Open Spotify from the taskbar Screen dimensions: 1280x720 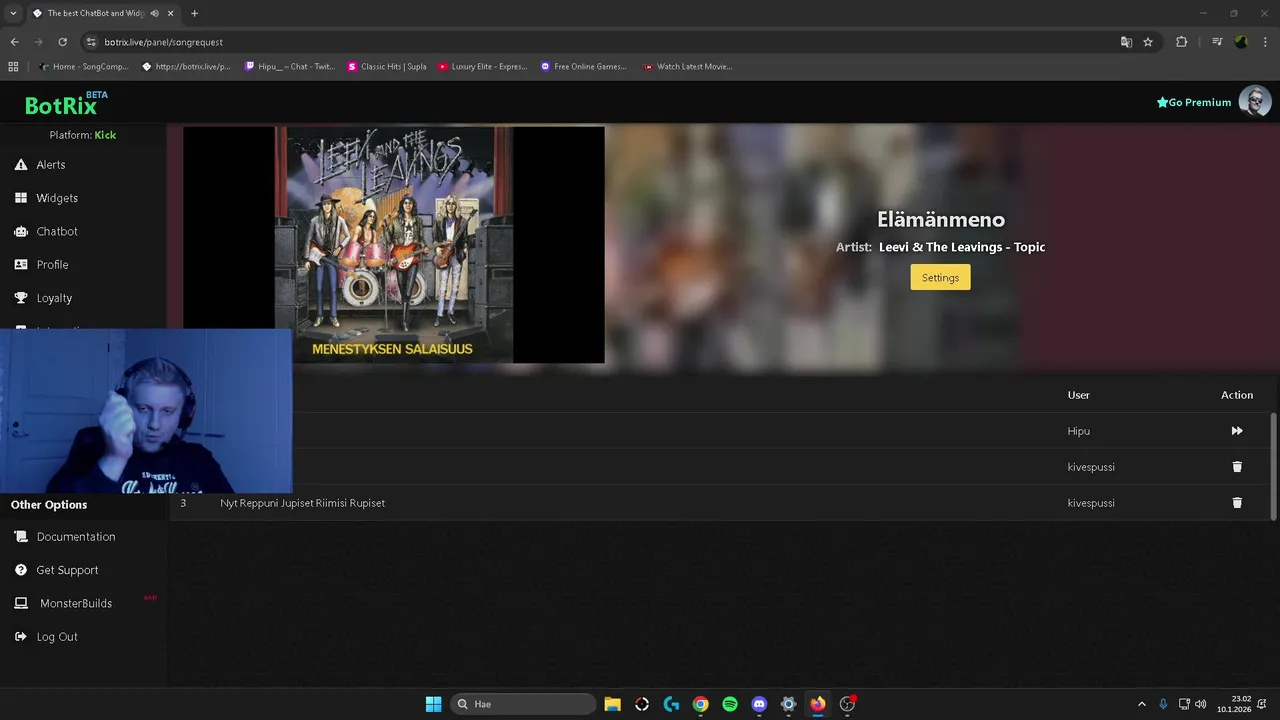click(x=730, y=704)
